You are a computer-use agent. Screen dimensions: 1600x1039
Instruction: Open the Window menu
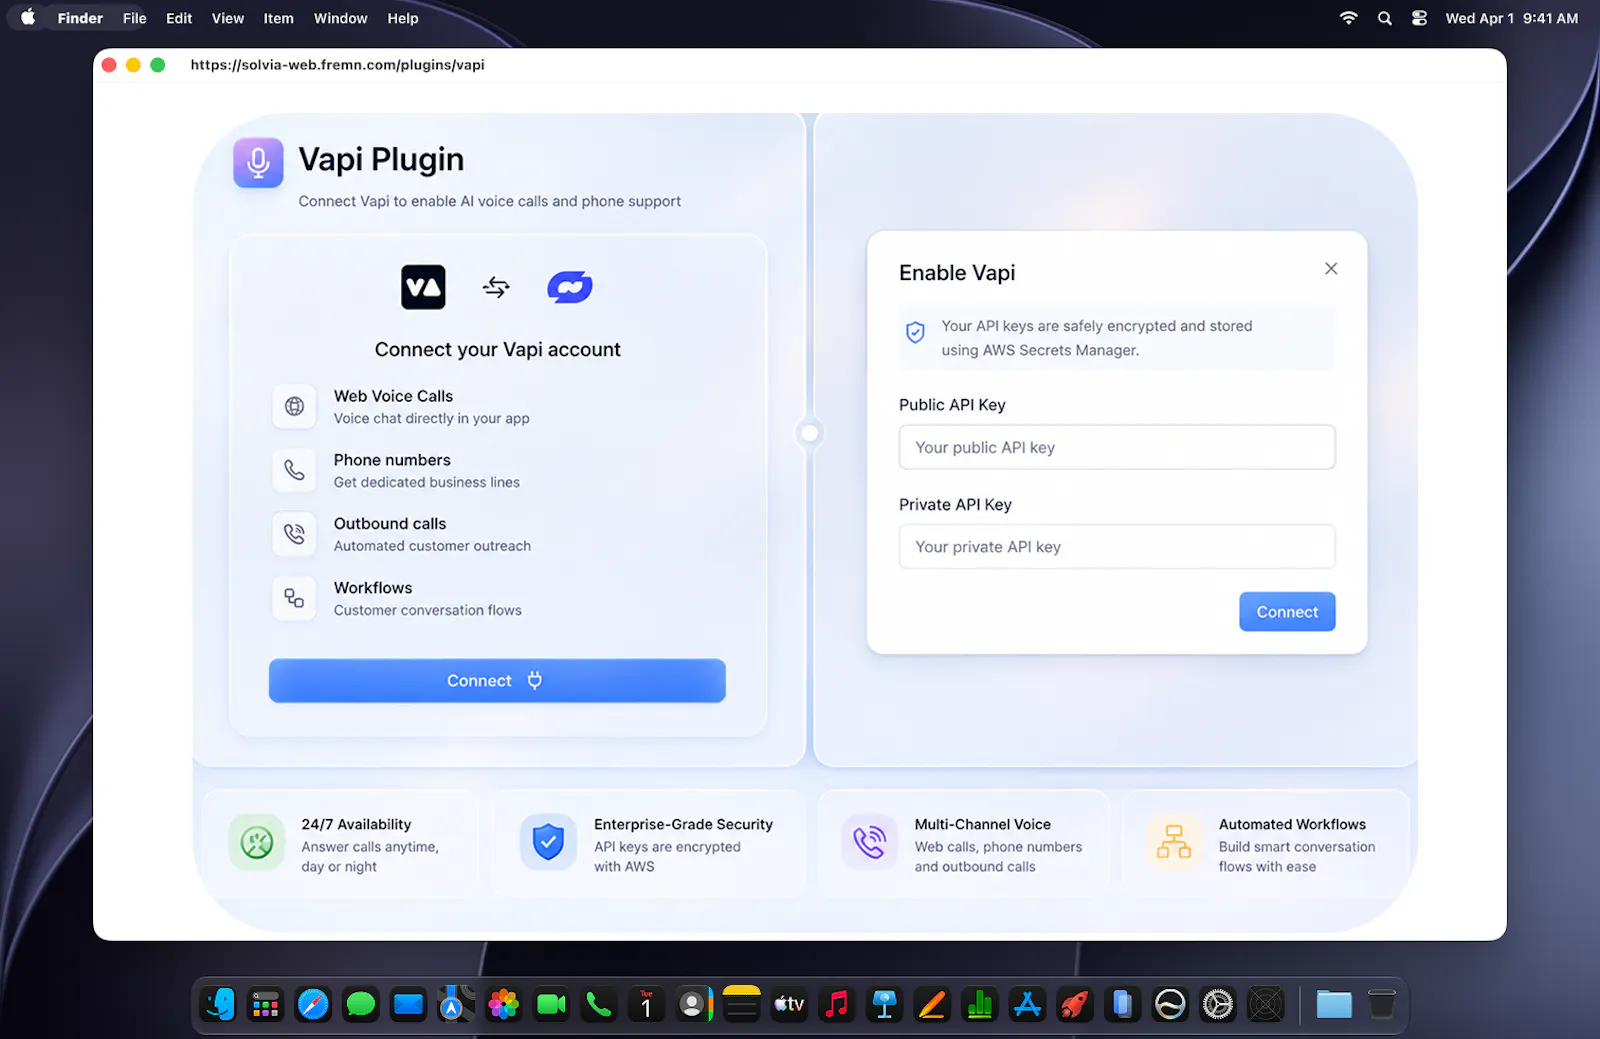point(341,18)
